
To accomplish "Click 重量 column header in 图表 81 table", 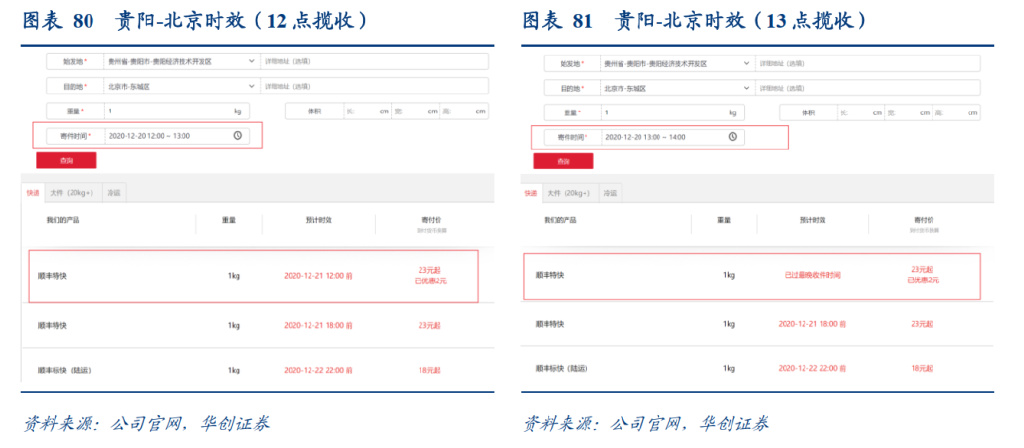I will tap(724, 220).
